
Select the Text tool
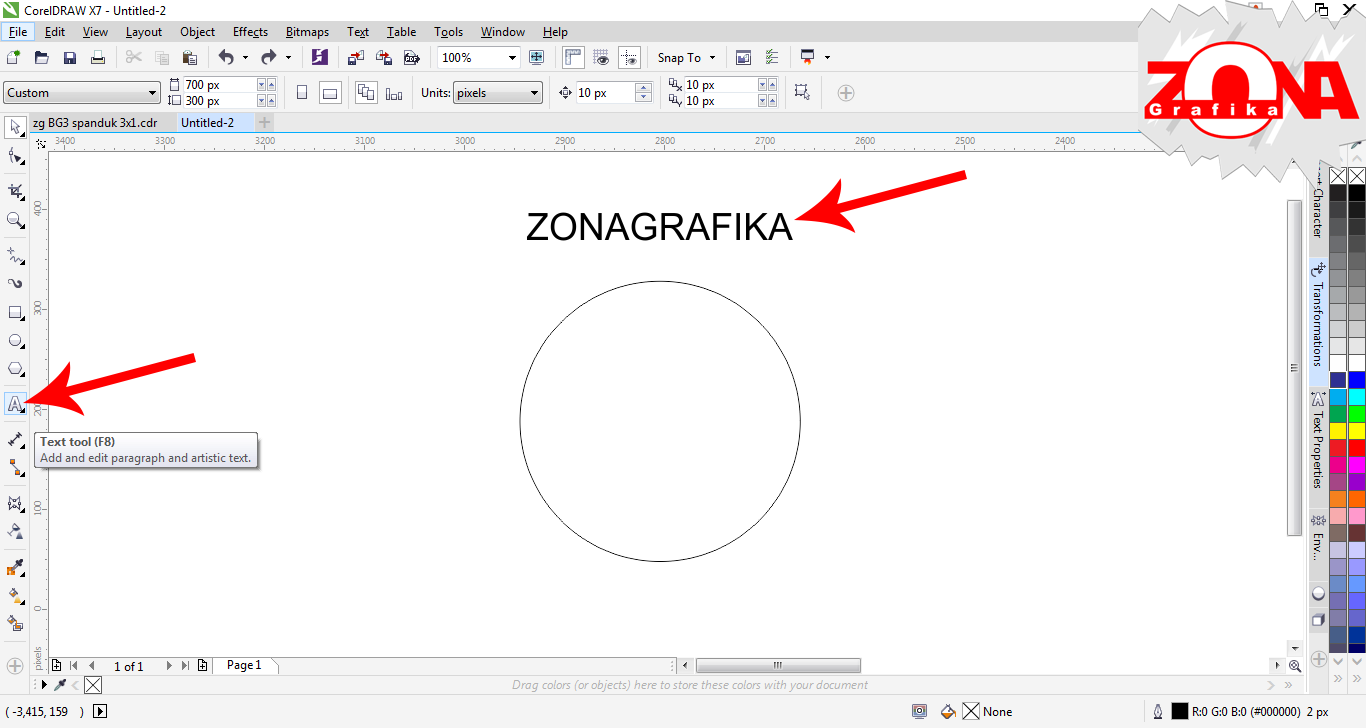click(15, 404)
